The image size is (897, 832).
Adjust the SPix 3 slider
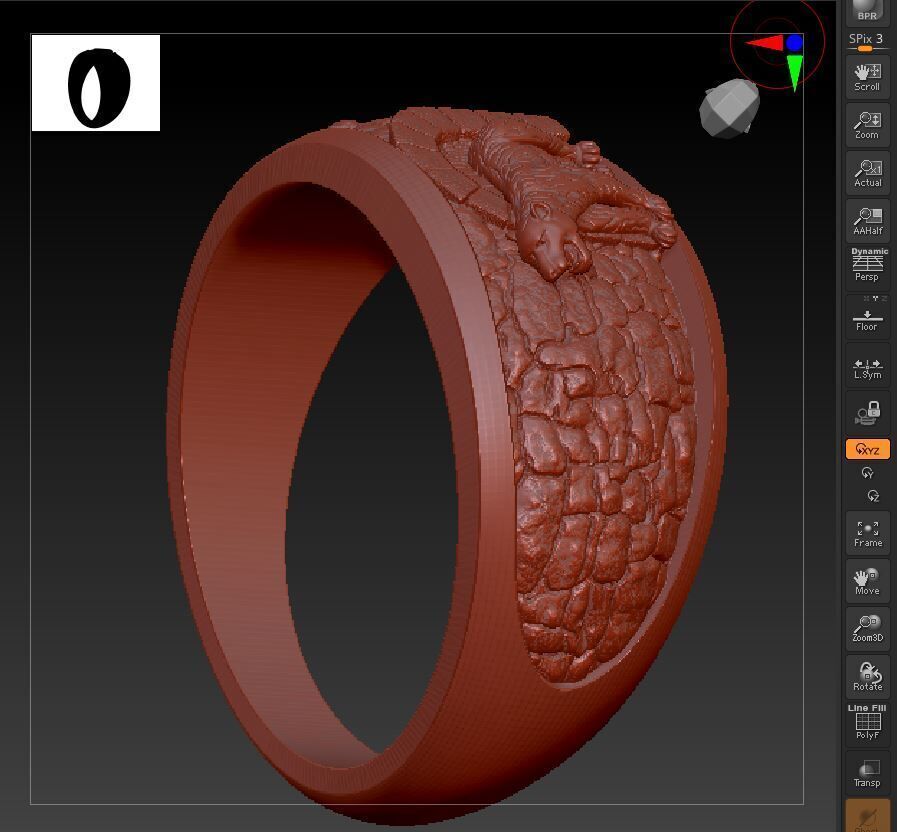(x=867, y=42)
